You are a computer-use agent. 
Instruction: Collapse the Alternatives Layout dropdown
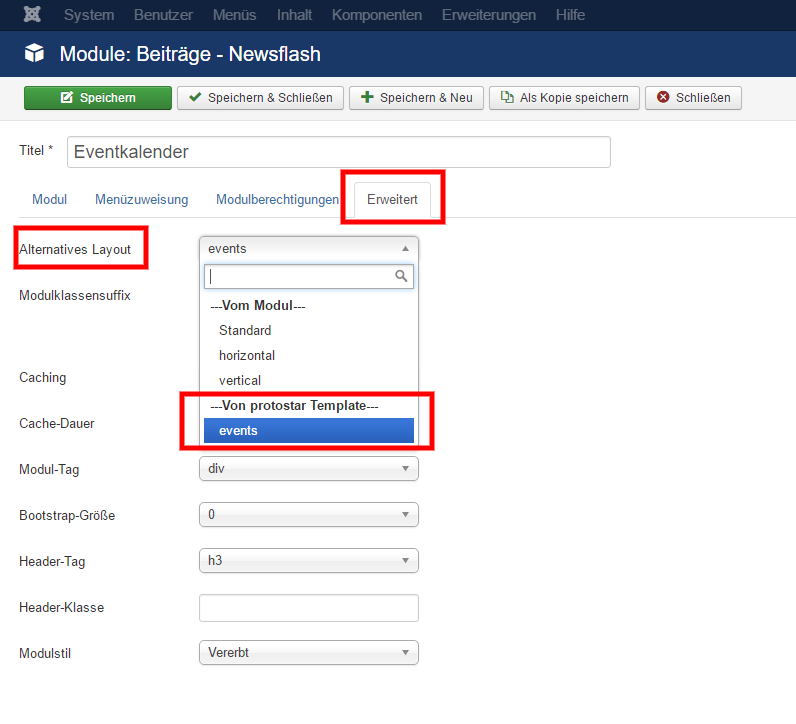[x=308, y=249]
